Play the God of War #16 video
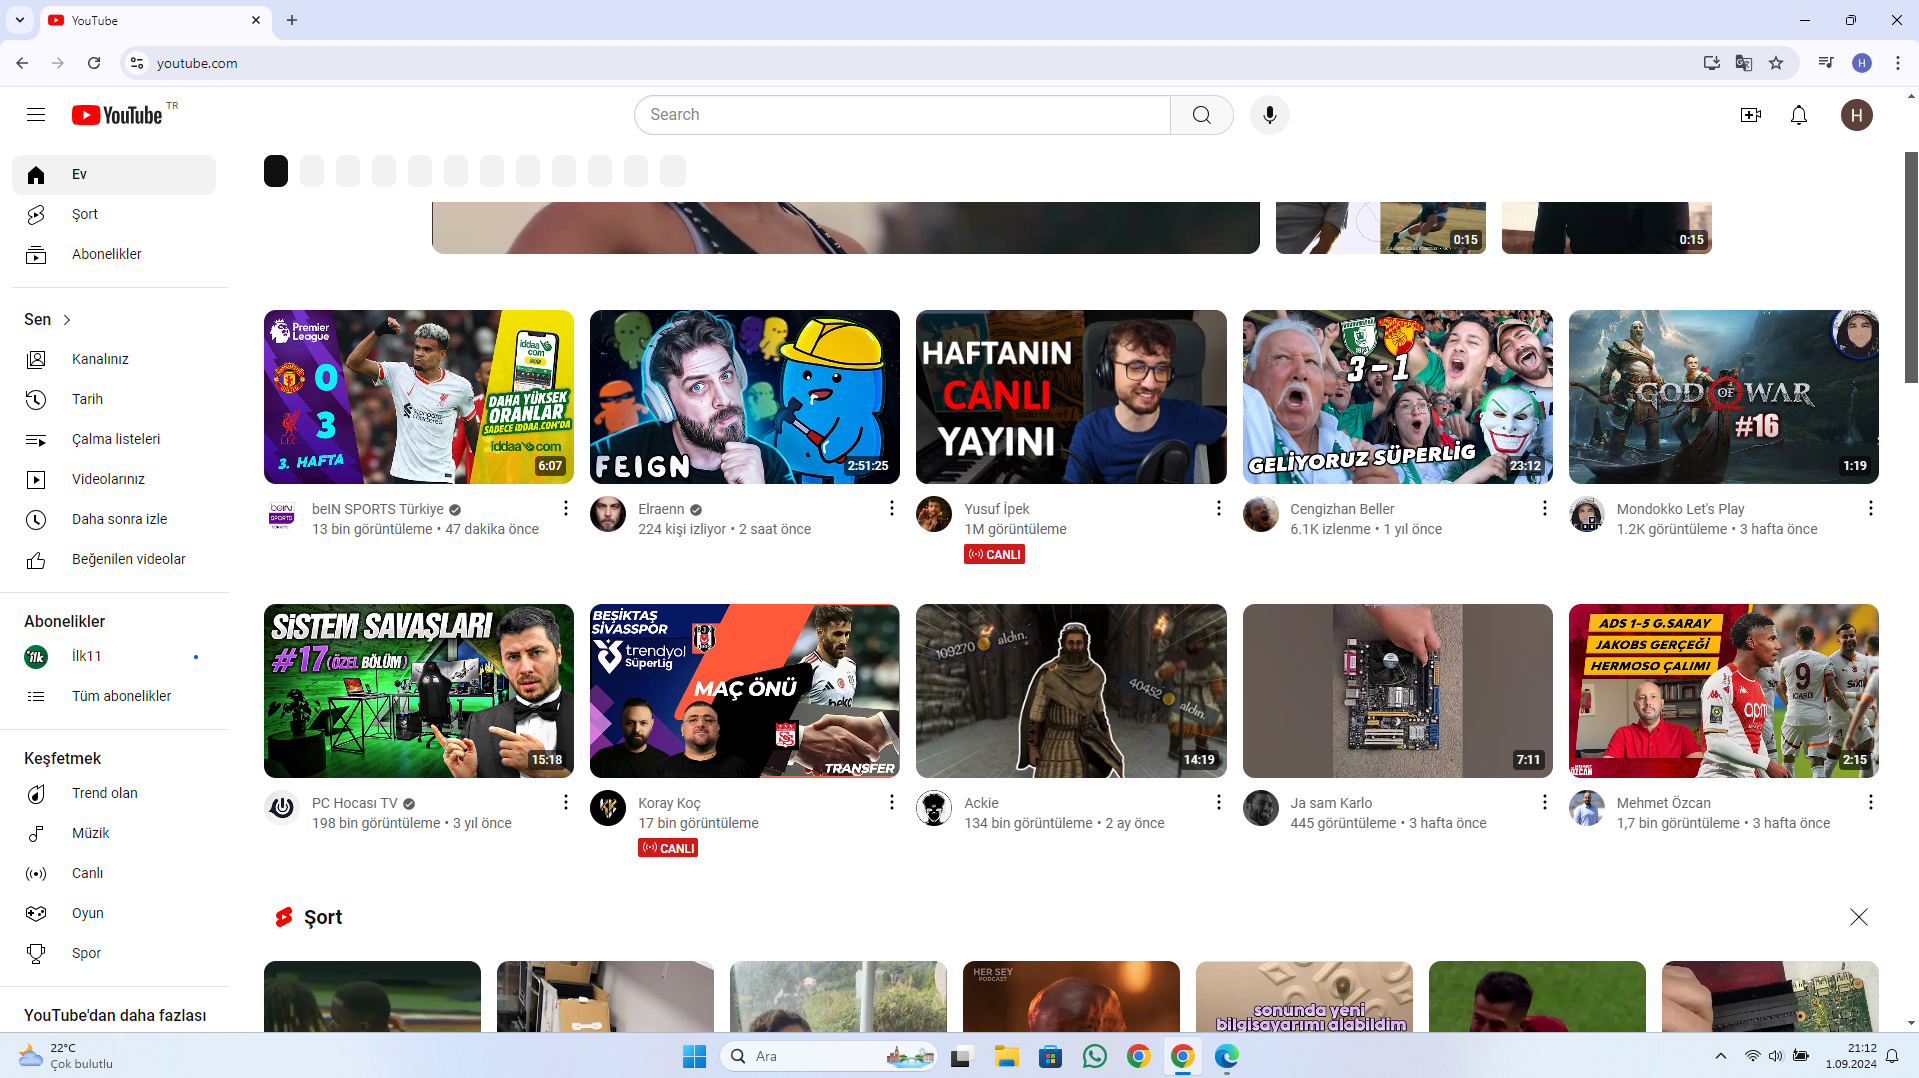This screenshot has width=1919, height=1078. click(x=1724, y=397)
